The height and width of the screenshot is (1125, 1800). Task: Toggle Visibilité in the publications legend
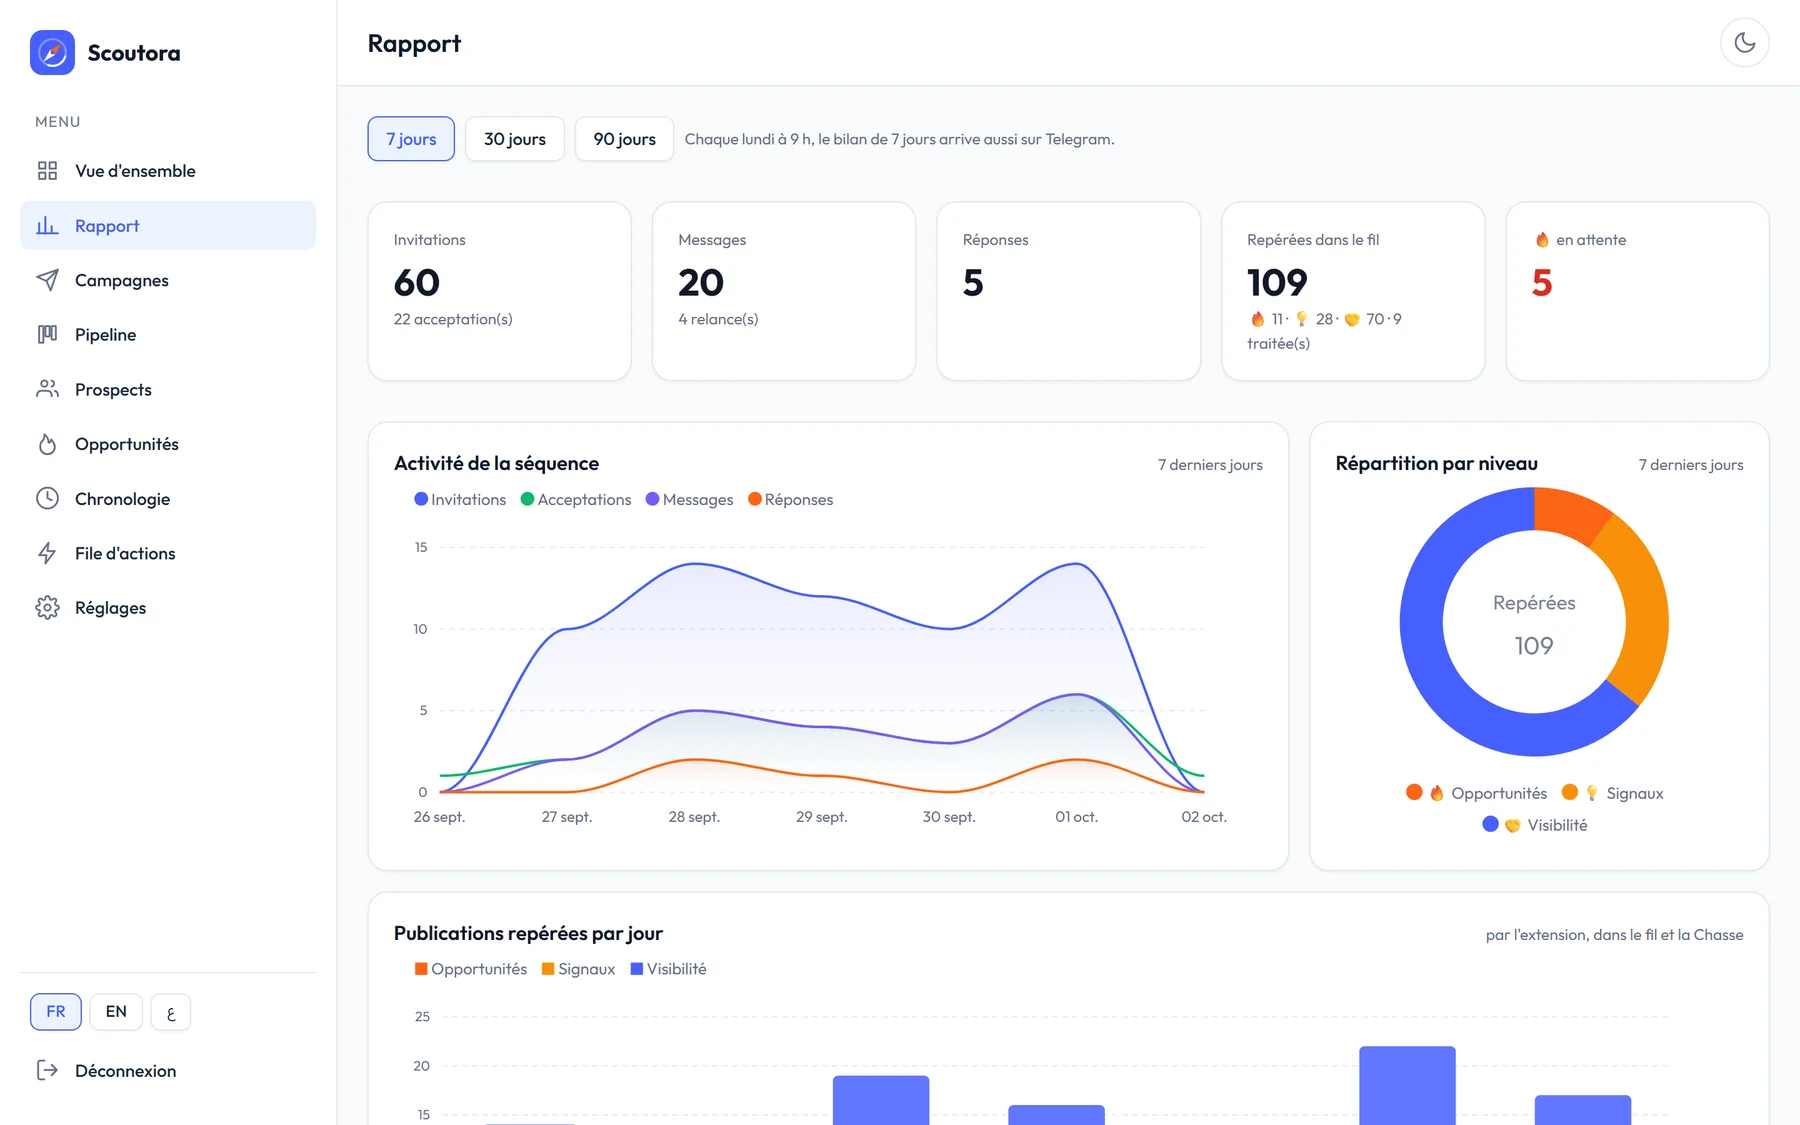click(668, 969)
